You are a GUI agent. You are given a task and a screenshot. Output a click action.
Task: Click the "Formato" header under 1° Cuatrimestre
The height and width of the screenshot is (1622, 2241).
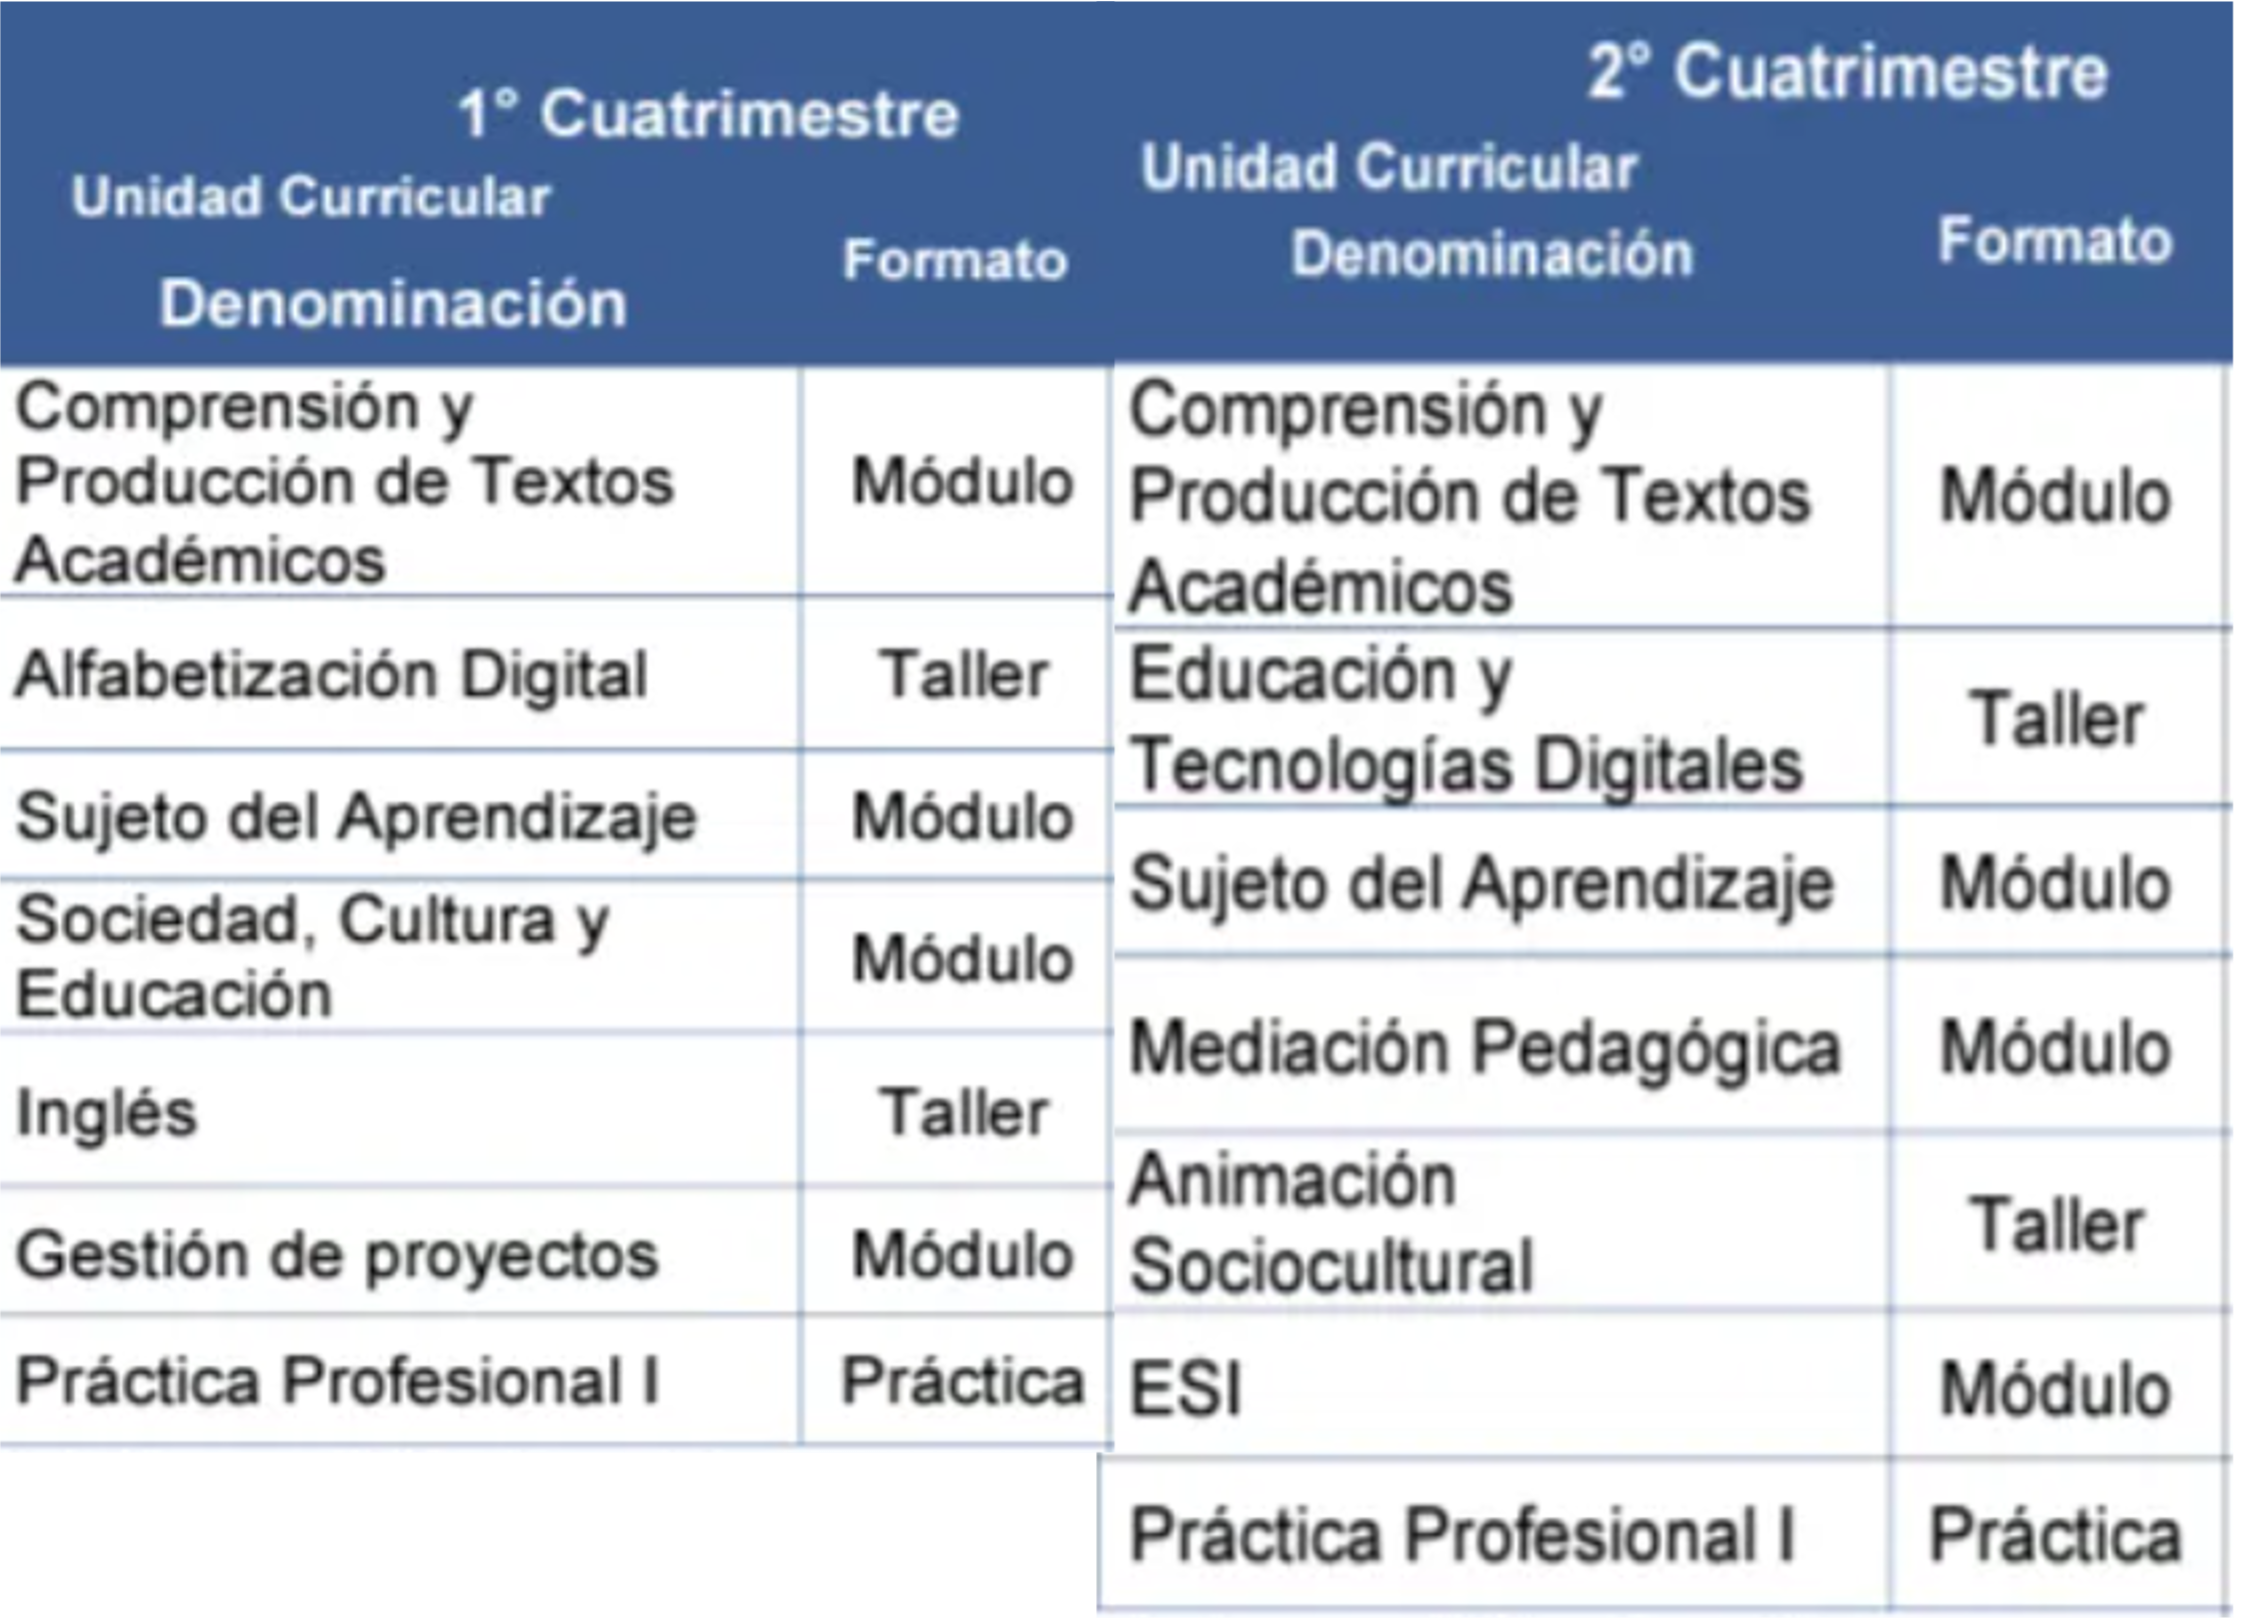pos(955,260)
